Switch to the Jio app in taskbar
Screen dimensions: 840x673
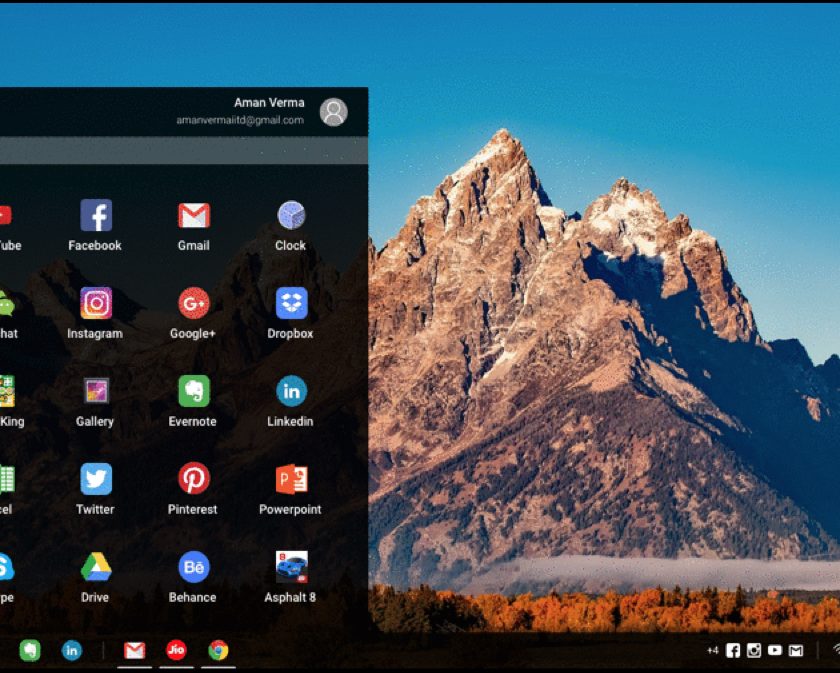pos(176,651)
